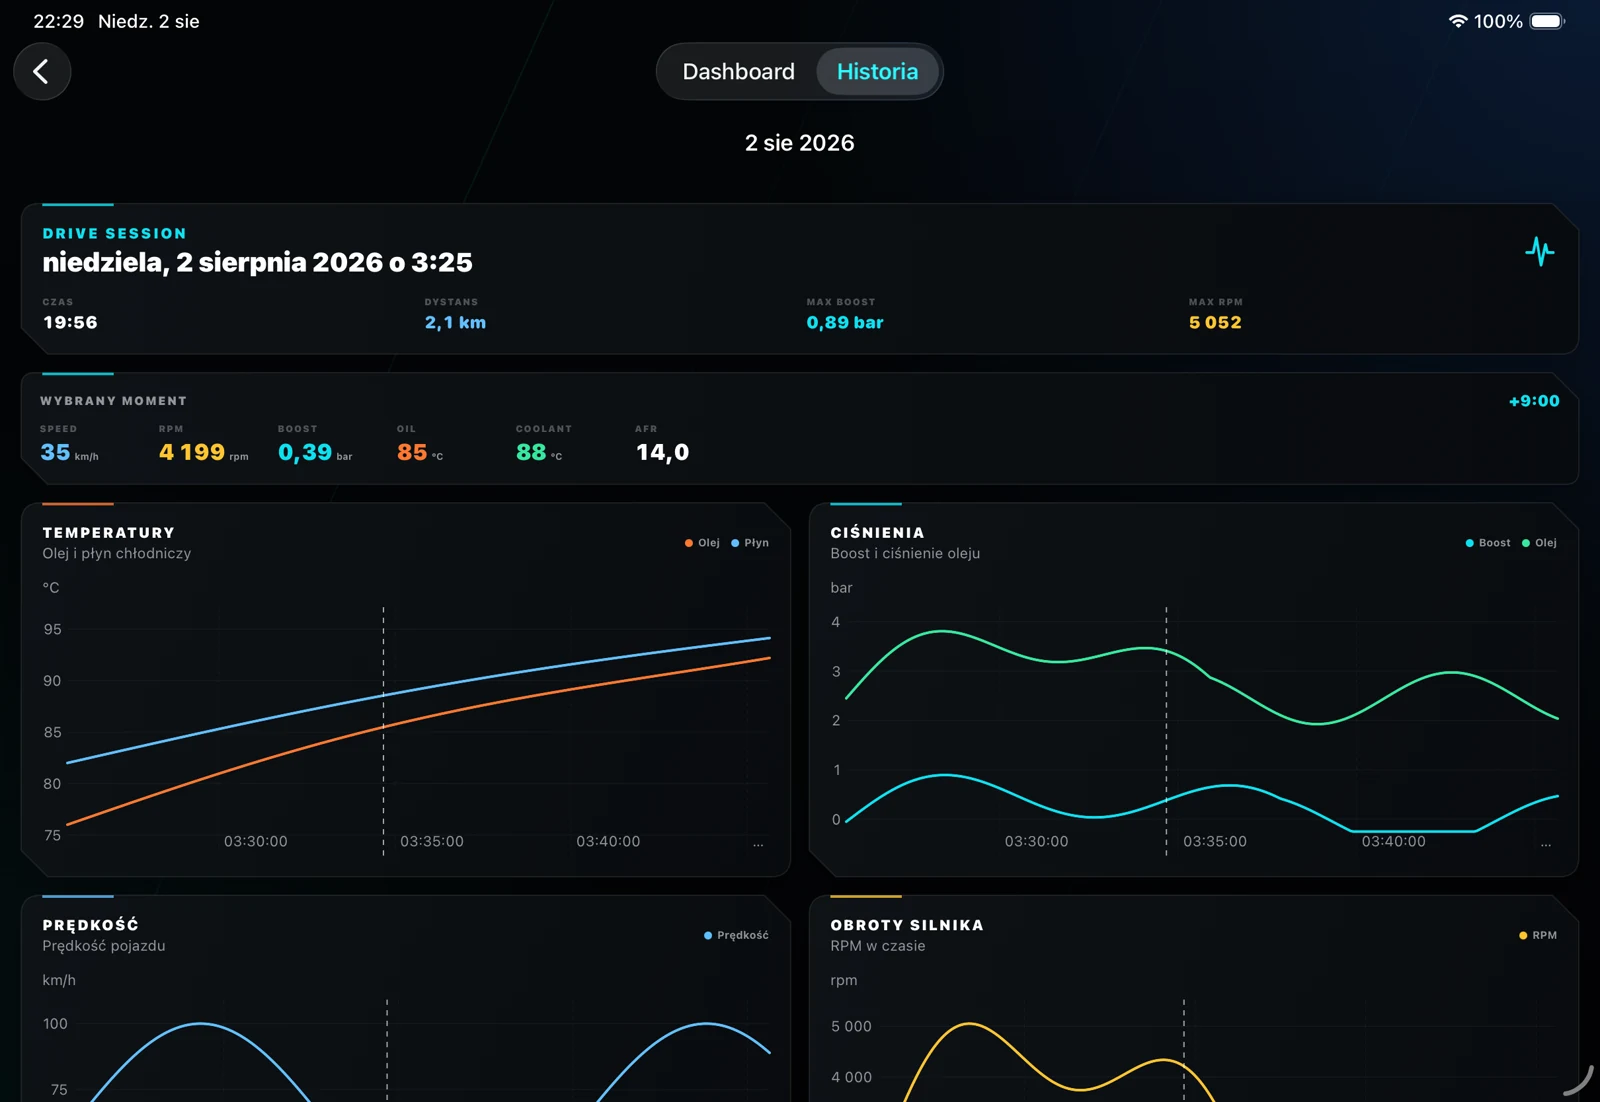
Task: Select the Historia tab
Action: coord(877,72)
